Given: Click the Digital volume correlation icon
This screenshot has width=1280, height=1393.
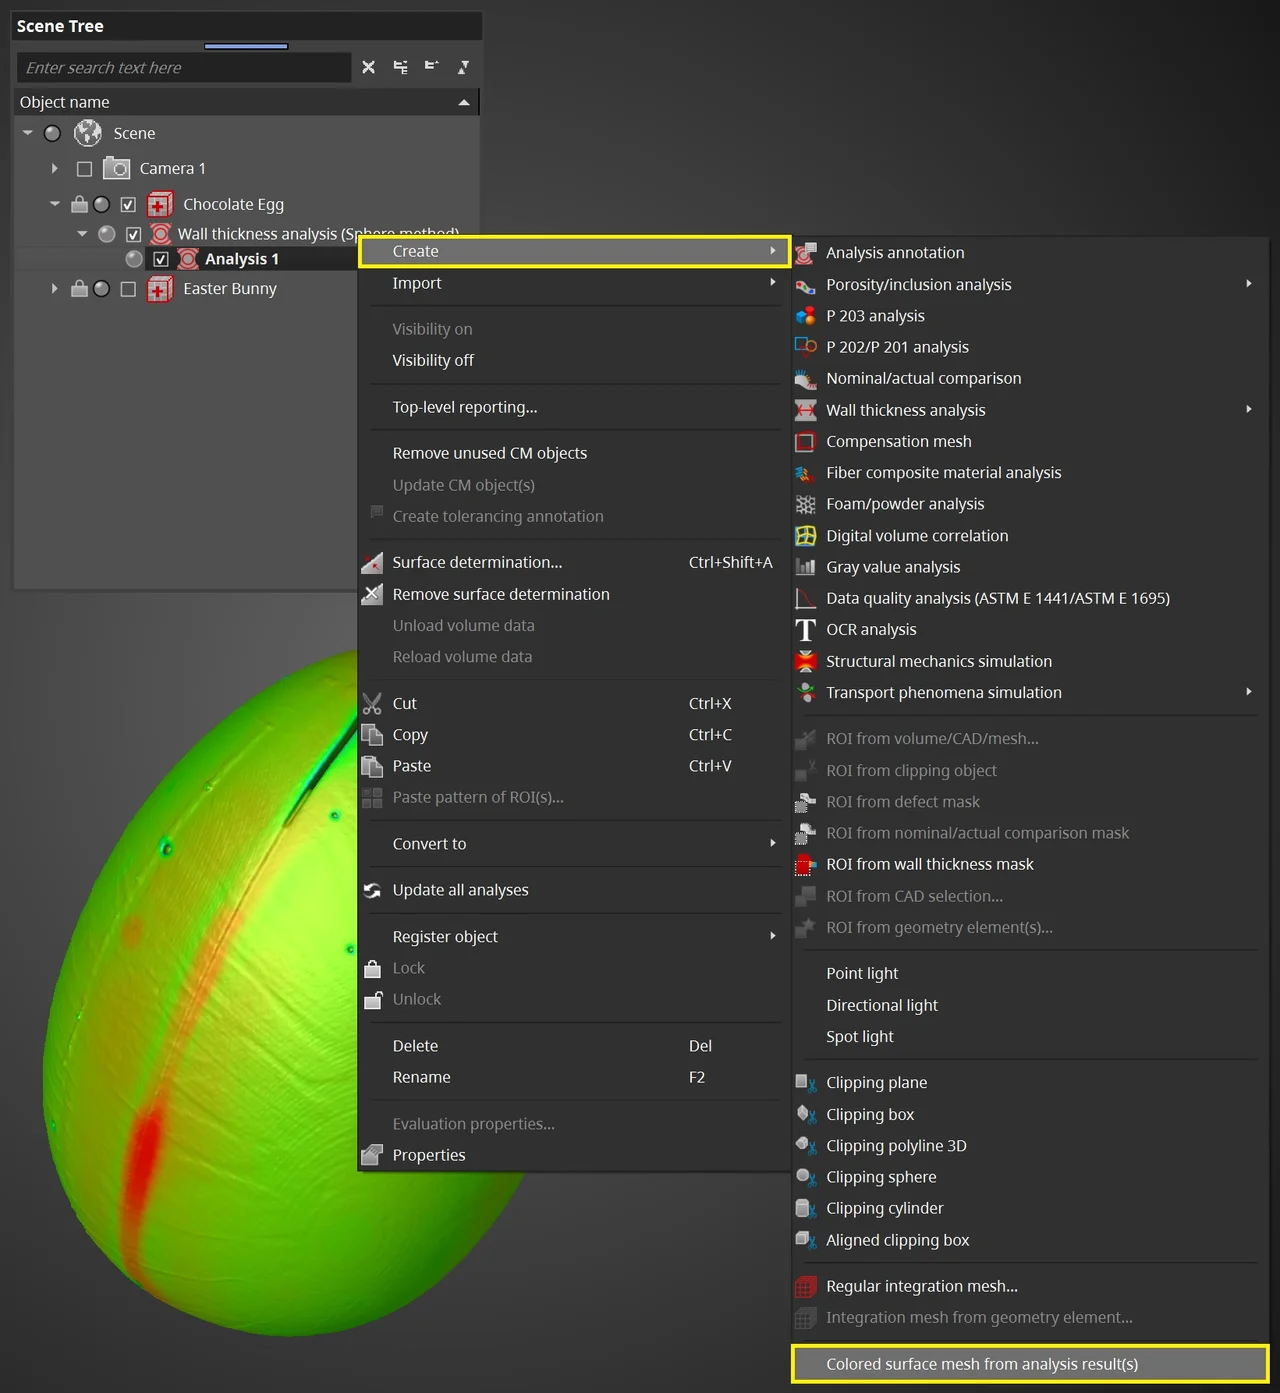Looking at the screenshot, I should tap(806, 536).
